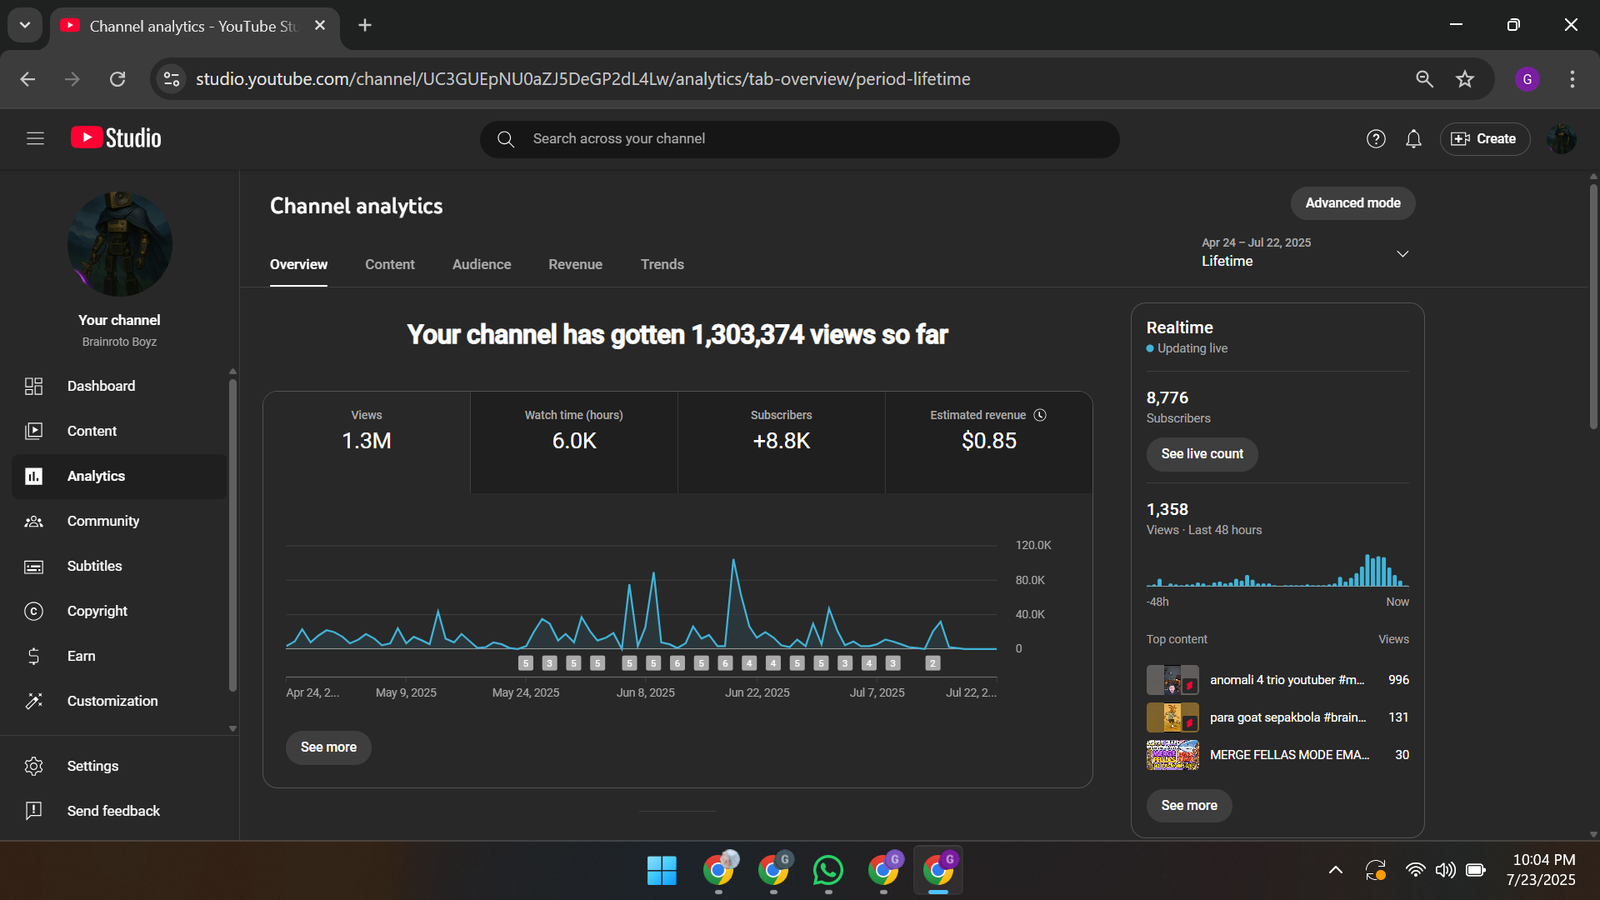Open the Wi-Fi network tray icon
This screenshot has width=1600, height=900.
(x=1415, y=870)
